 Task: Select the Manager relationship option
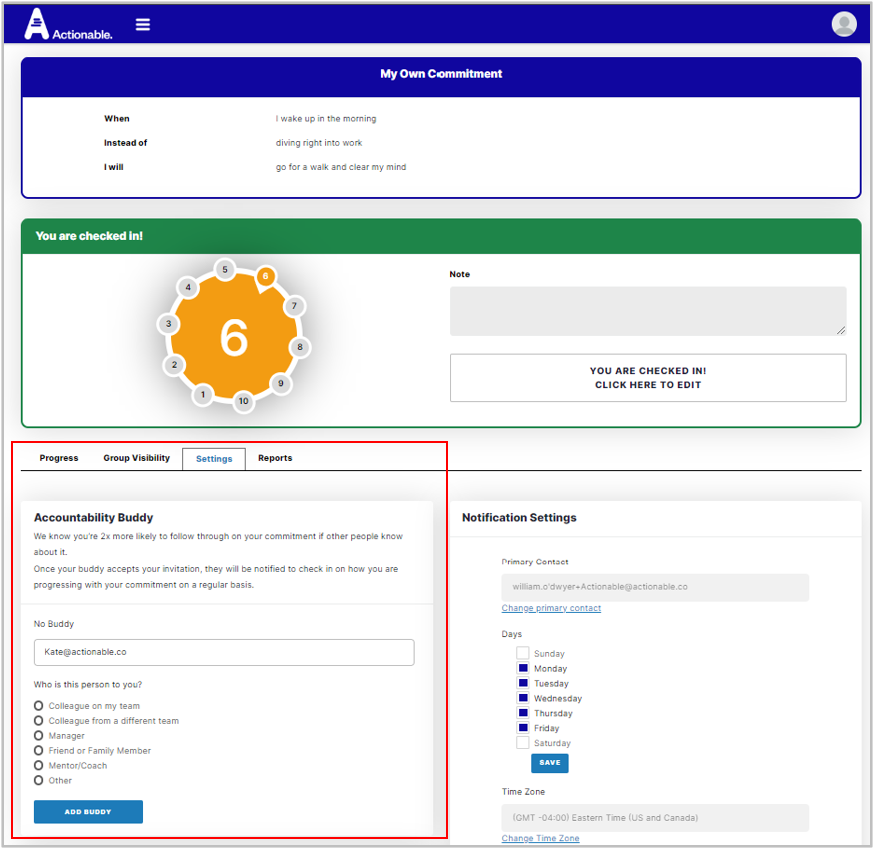tap(39, 736)
